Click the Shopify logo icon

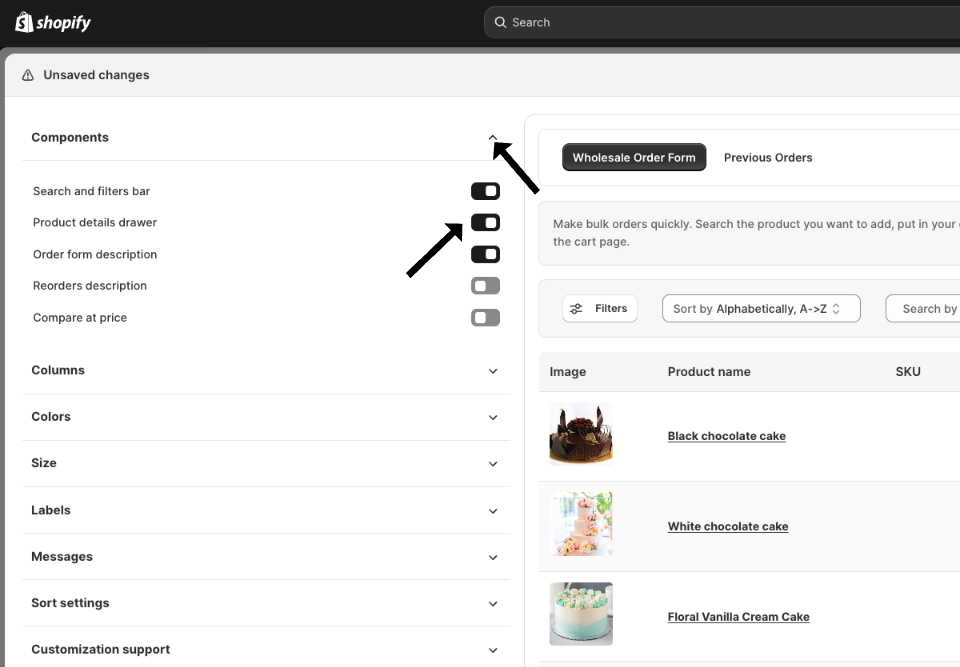pos(24,22)
